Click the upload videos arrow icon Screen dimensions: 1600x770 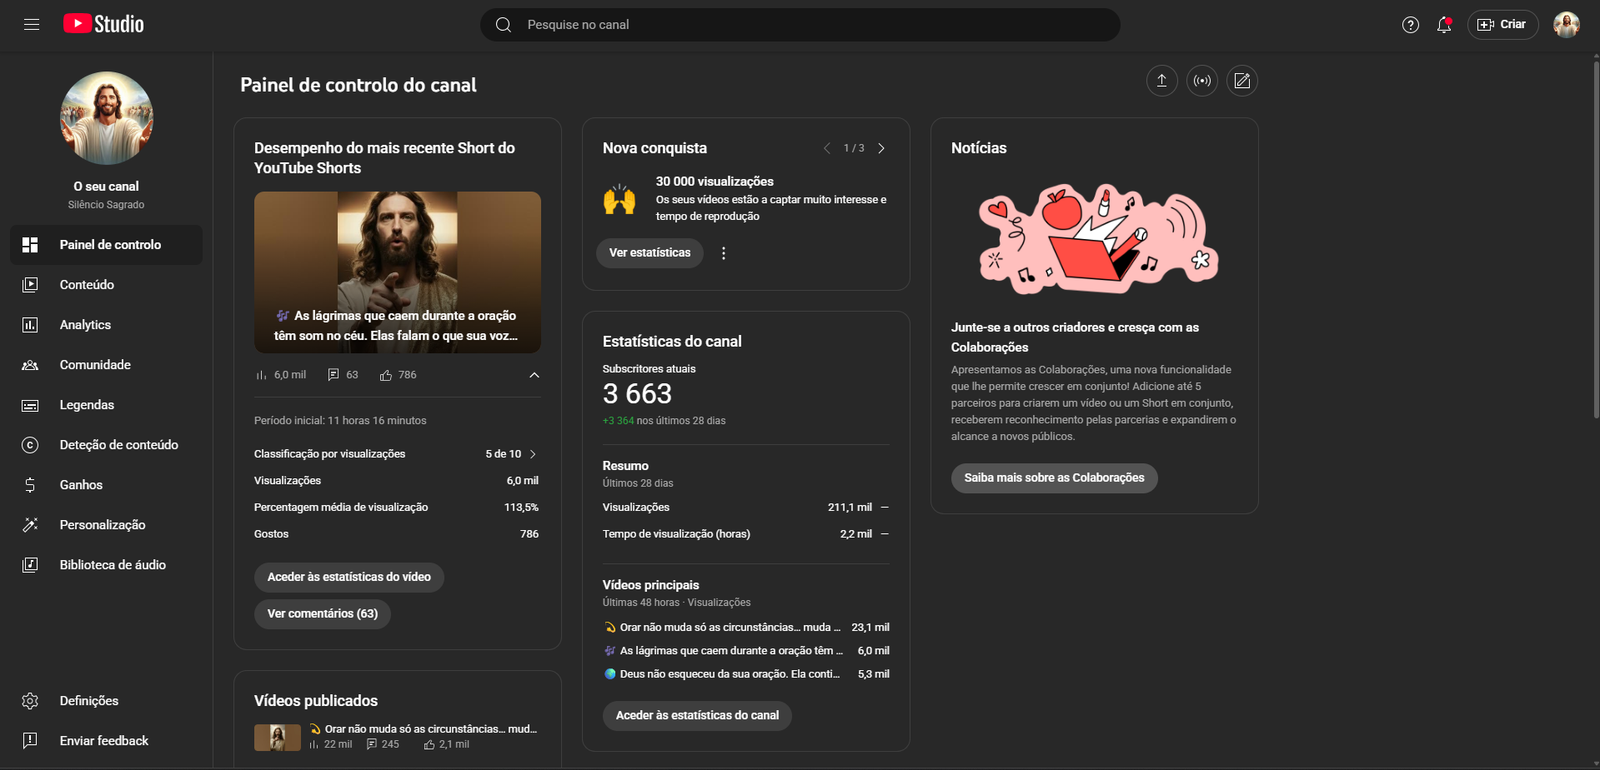pos(1161,81)
